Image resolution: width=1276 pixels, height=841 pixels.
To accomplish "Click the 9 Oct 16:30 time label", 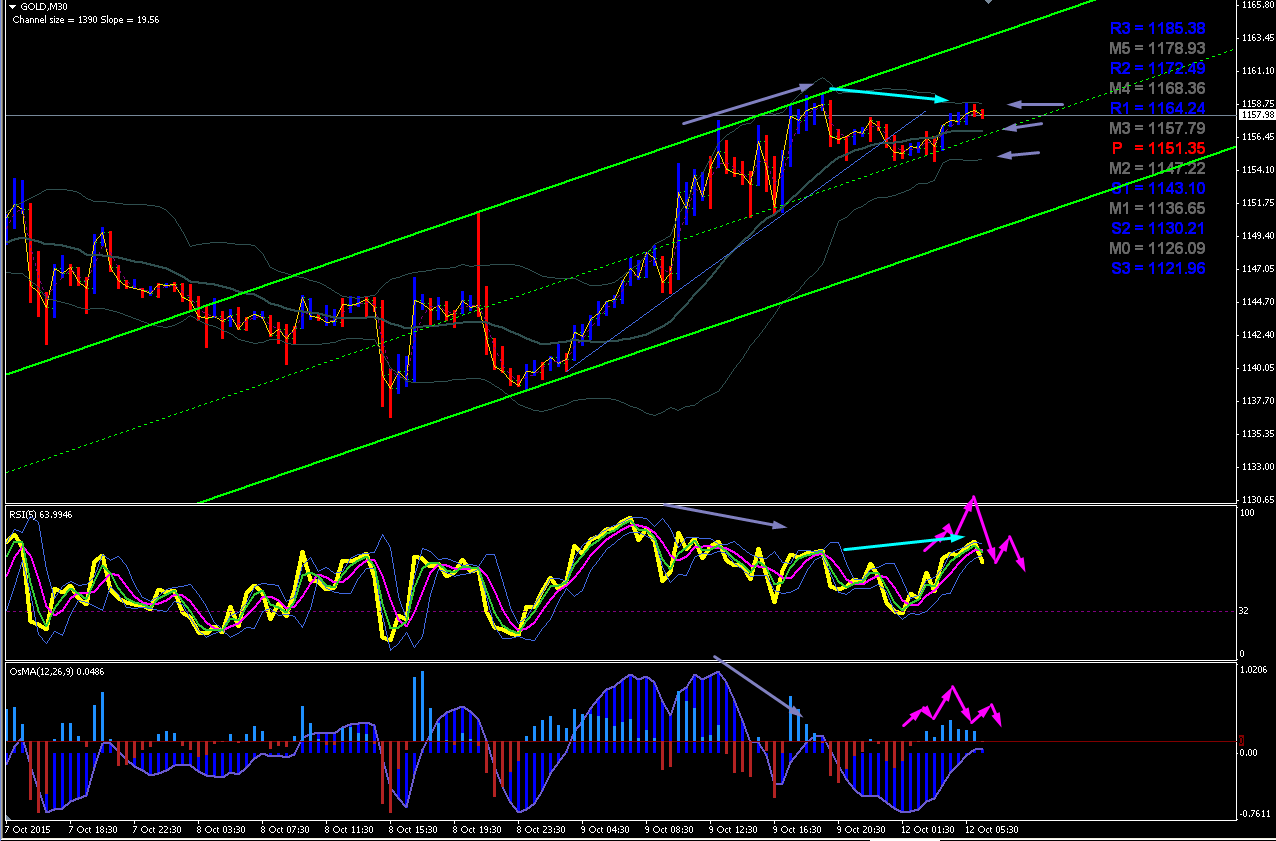I will pos(797,830).
